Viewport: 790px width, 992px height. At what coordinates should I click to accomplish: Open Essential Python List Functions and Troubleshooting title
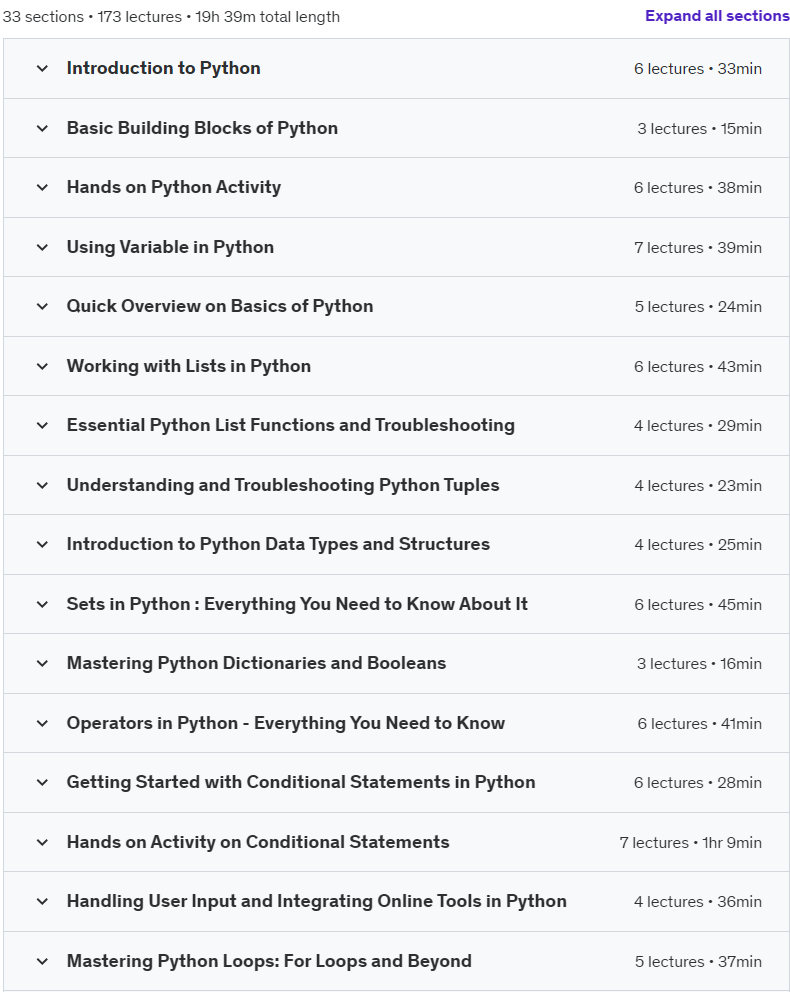coord(290,425)
